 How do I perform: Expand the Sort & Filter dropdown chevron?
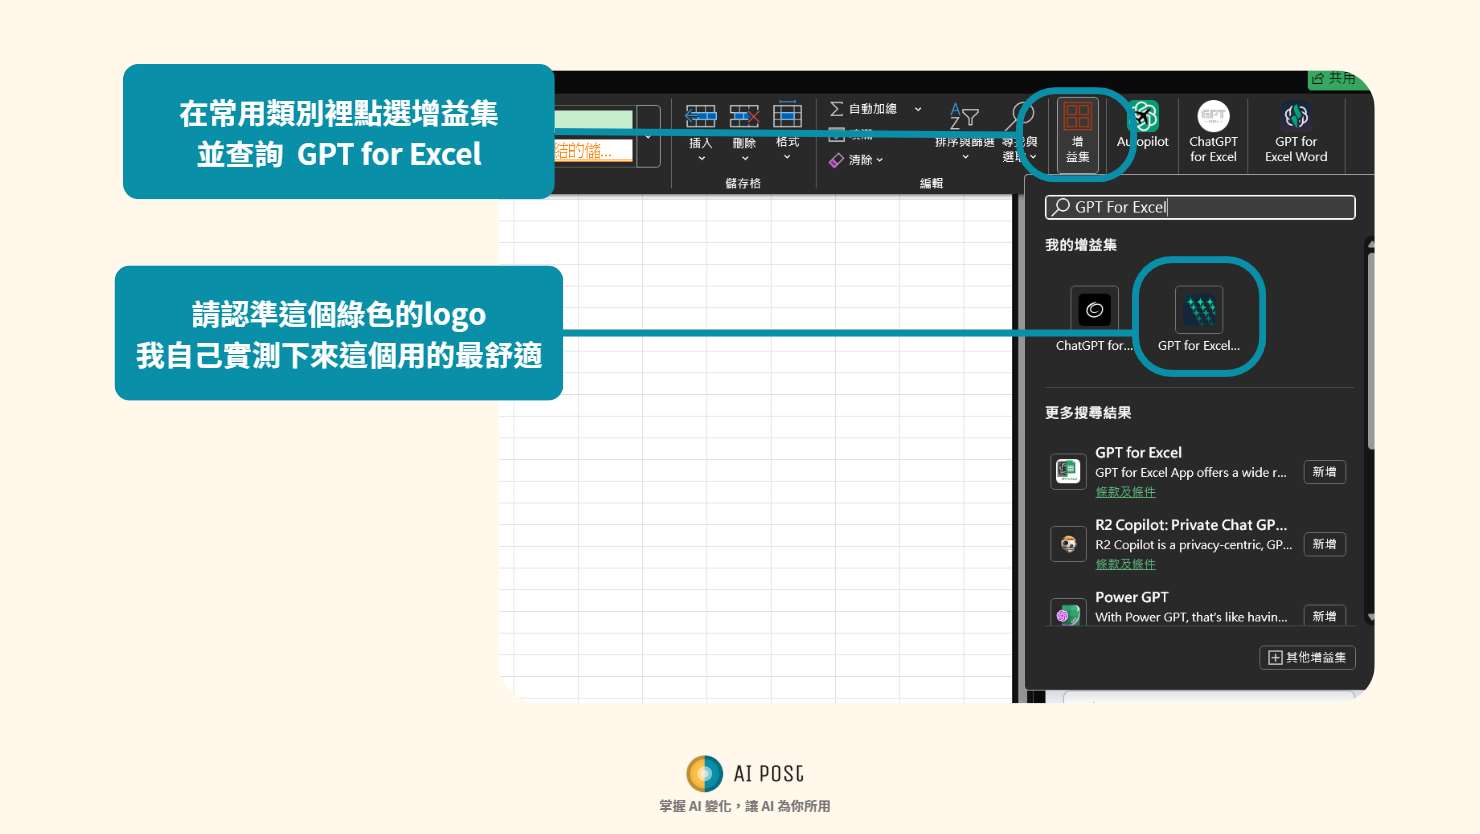[965, 157]
